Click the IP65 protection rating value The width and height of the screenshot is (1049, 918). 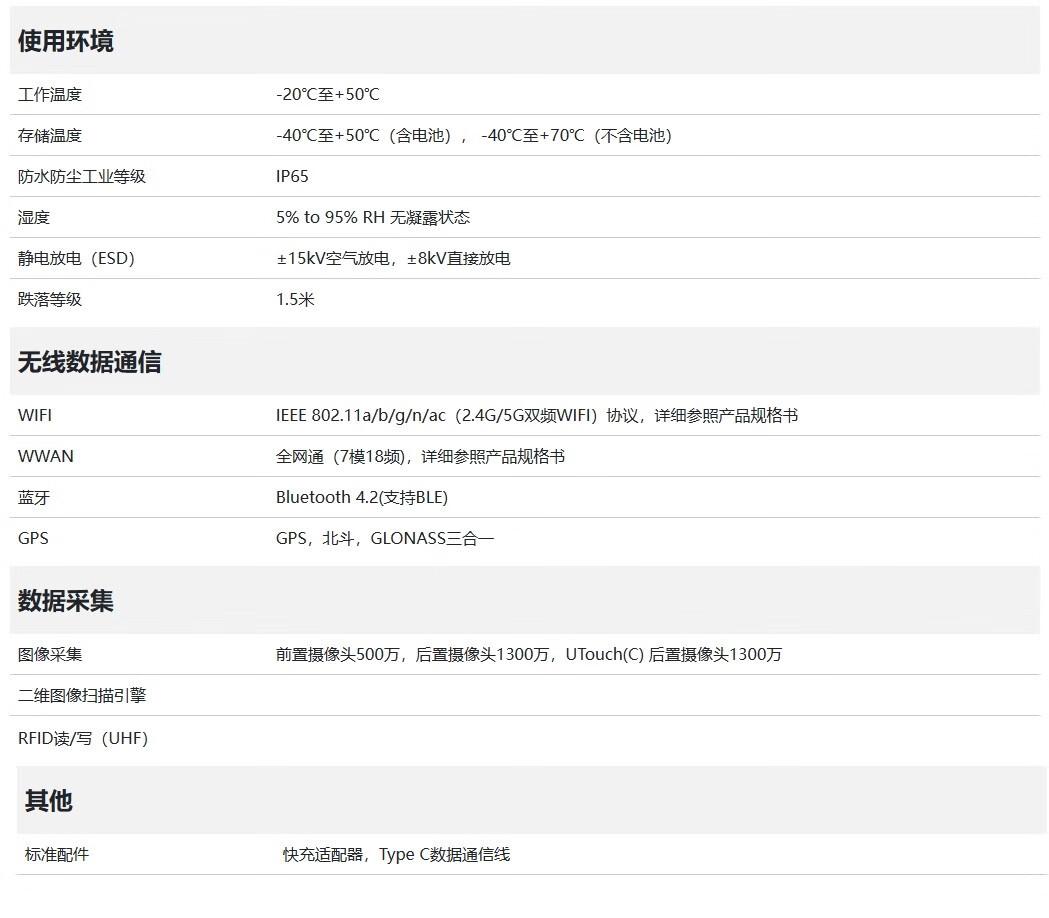[x=292, y=177]
